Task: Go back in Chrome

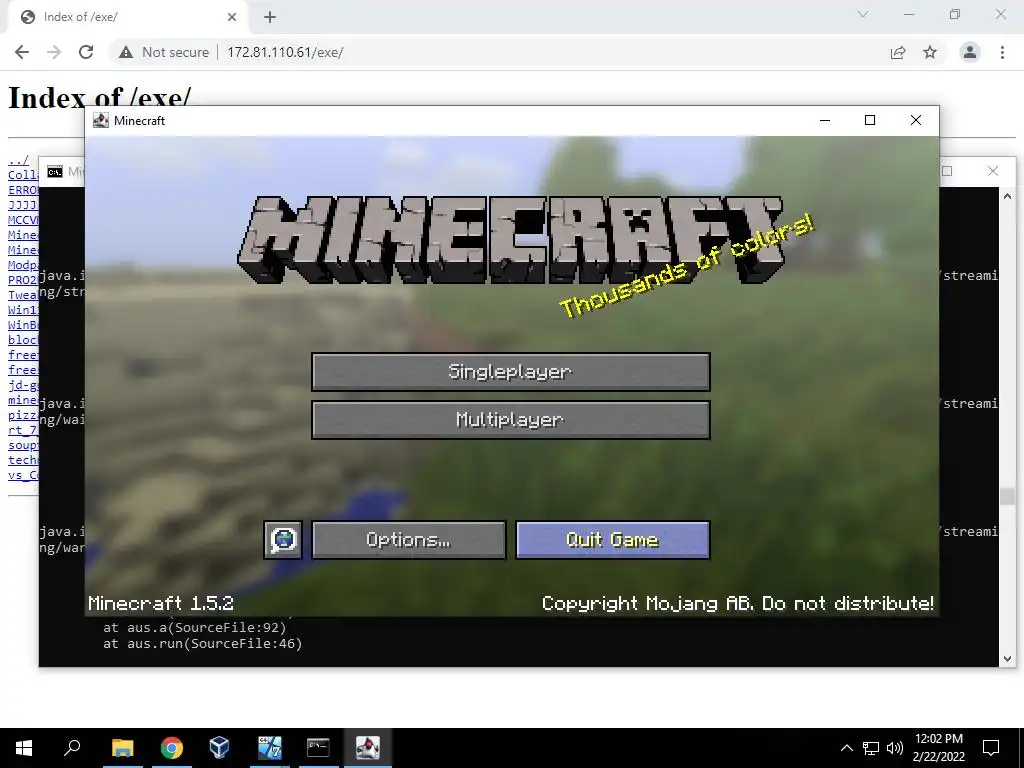Action: coord(22,52)
